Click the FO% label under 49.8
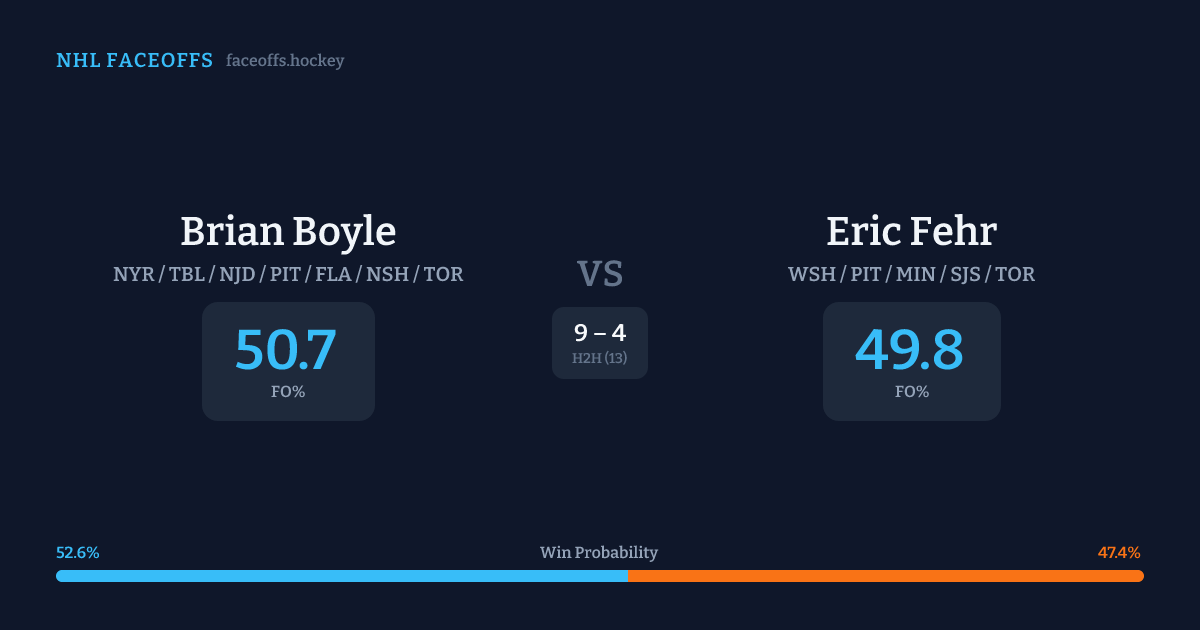 911,392
